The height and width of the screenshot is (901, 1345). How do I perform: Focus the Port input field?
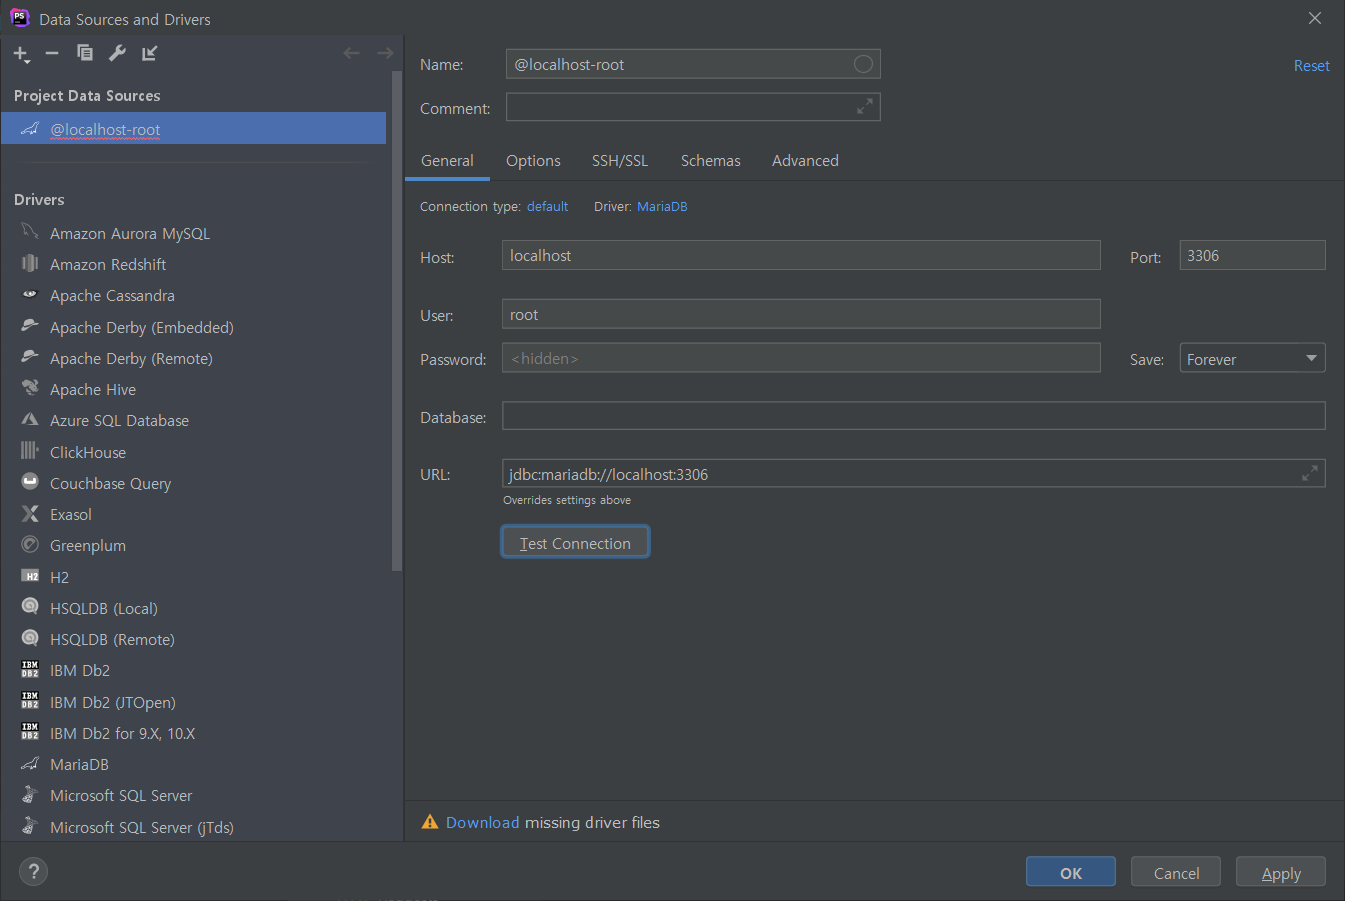1252,255
